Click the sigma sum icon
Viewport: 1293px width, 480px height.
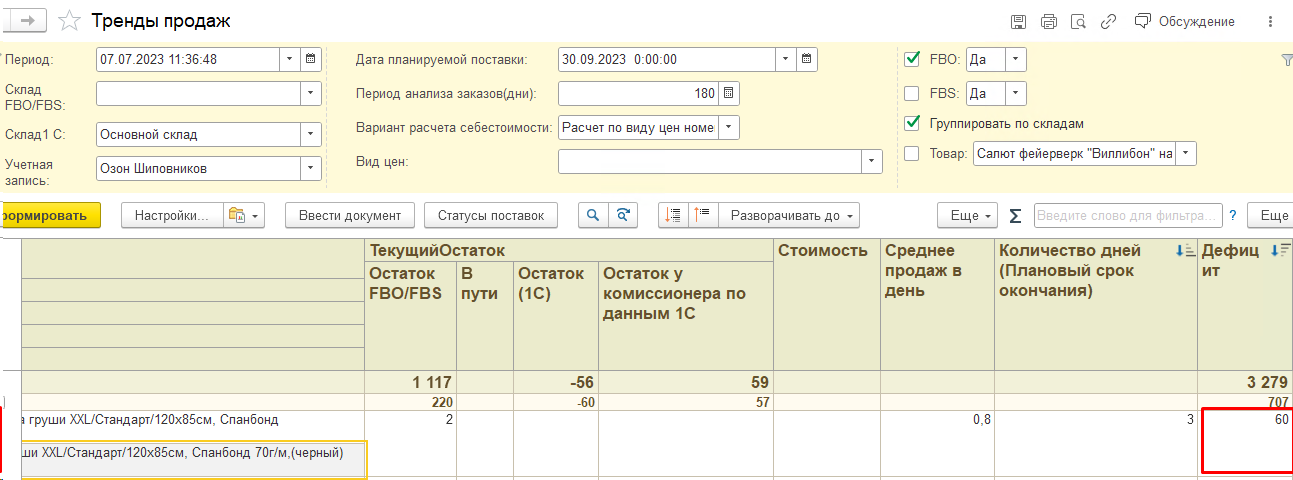1015,215
